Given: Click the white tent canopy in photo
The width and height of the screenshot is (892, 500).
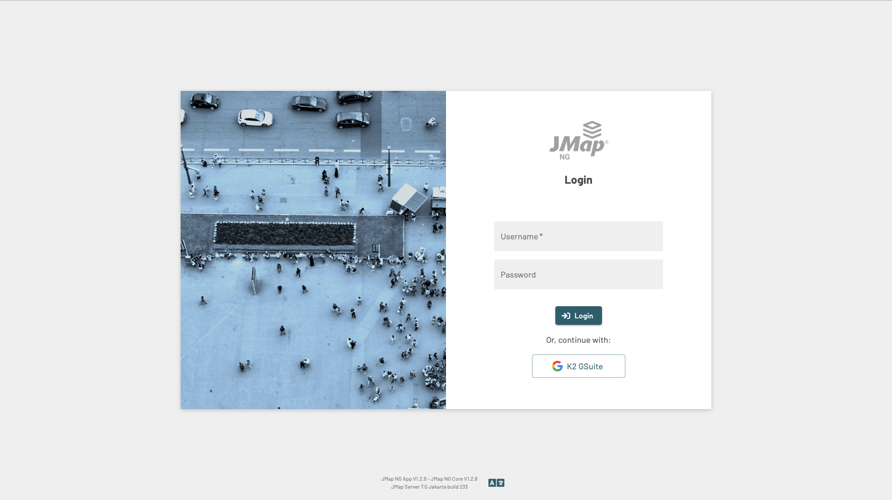Looking at the screenshot, I should [x=408, y=198].
